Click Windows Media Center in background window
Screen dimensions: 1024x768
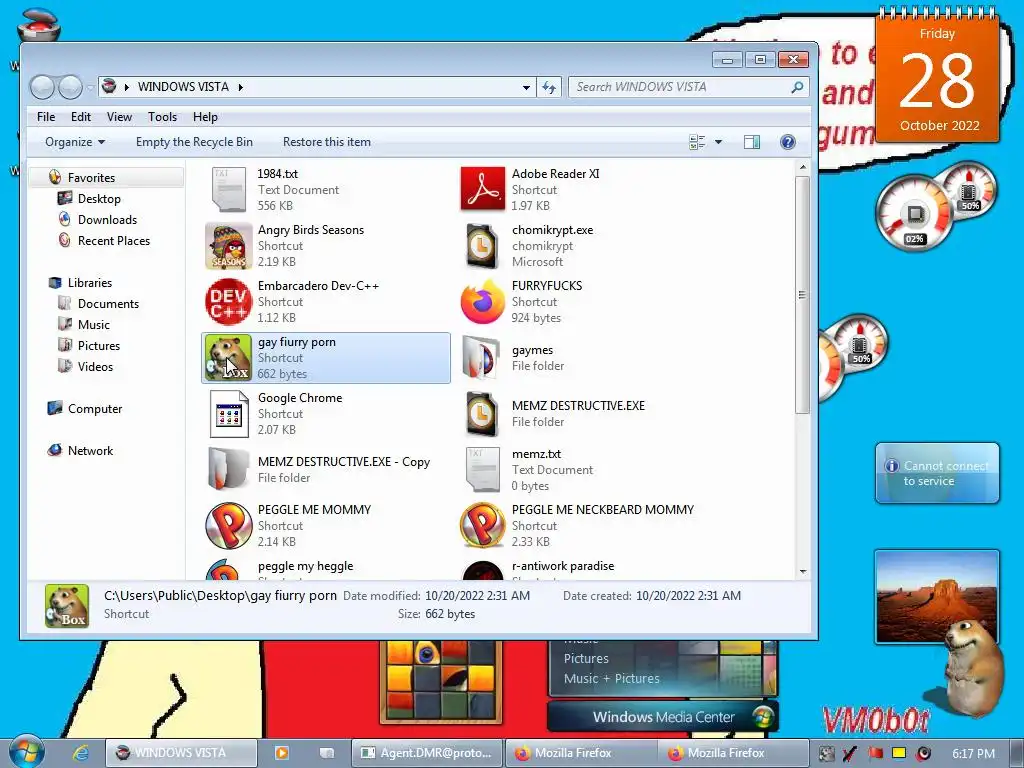coord(664,717)
